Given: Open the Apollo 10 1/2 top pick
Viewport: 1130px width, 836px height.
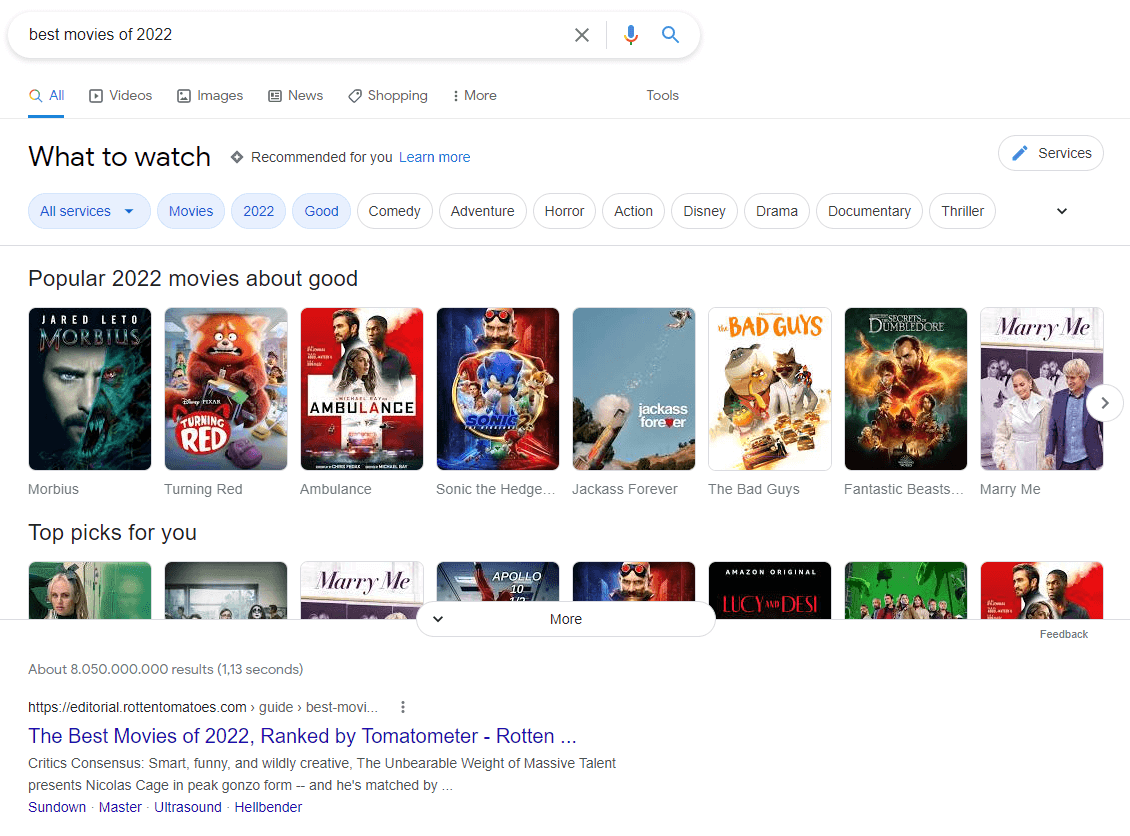Looking at the screenshot, I should click(x=498, y=582).
